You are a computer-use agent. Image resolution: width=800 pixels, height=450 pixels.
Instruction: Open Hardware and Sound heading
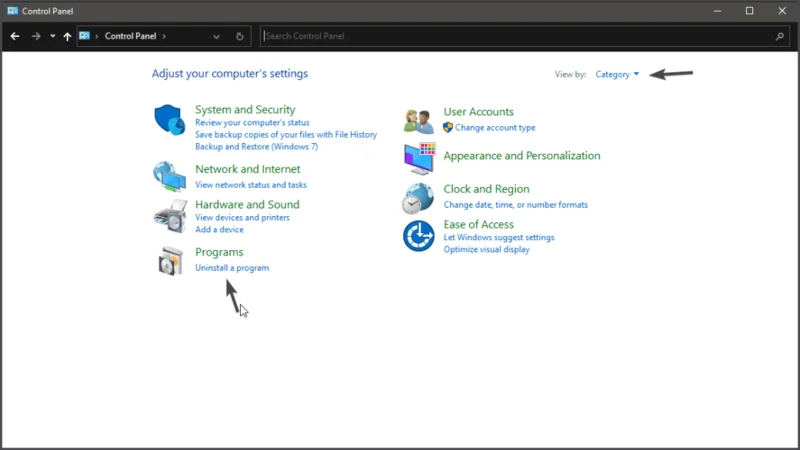[x=247, y=205]
